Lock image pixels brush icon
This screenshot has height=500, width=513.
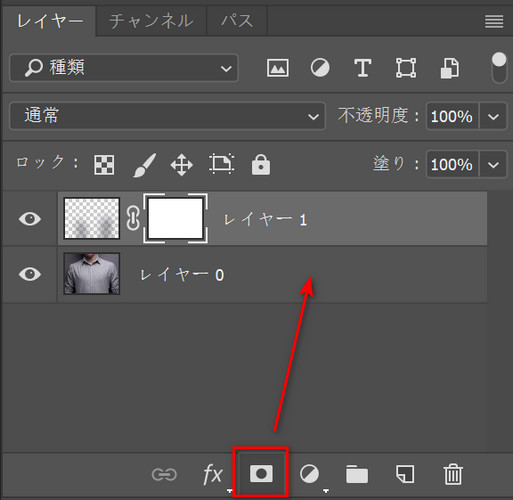click(x=144, y=165)
